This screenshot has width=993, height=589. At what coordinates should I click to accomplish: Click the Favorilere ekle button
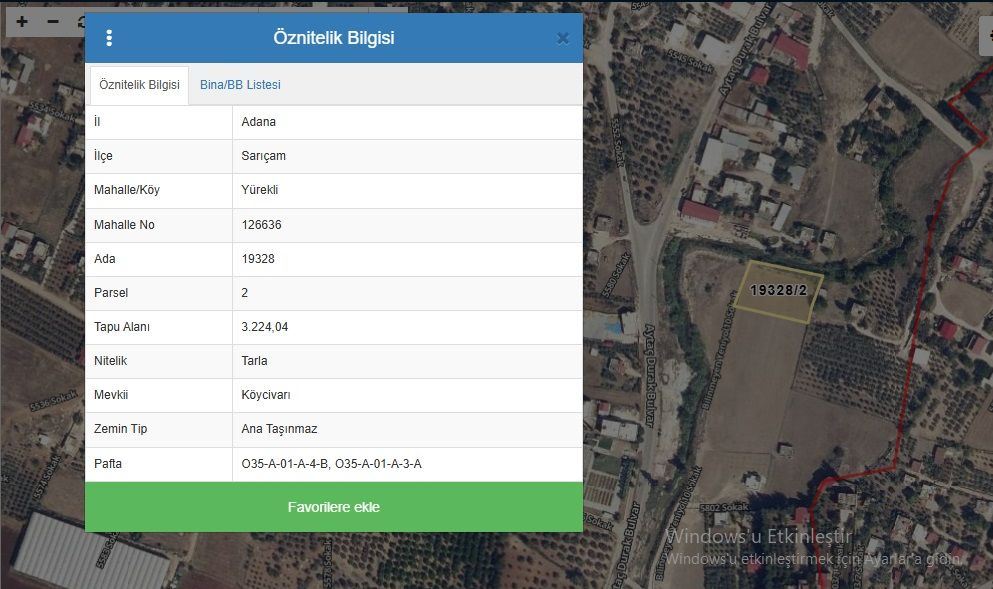pyautogui.click(x=334, y=507)
